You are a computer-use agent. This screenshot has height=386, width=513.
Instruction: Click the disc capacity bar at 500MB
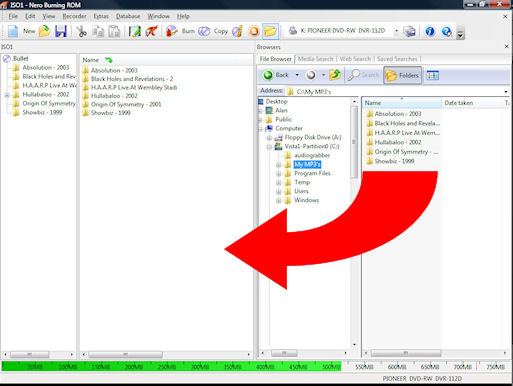pos(331,367)
